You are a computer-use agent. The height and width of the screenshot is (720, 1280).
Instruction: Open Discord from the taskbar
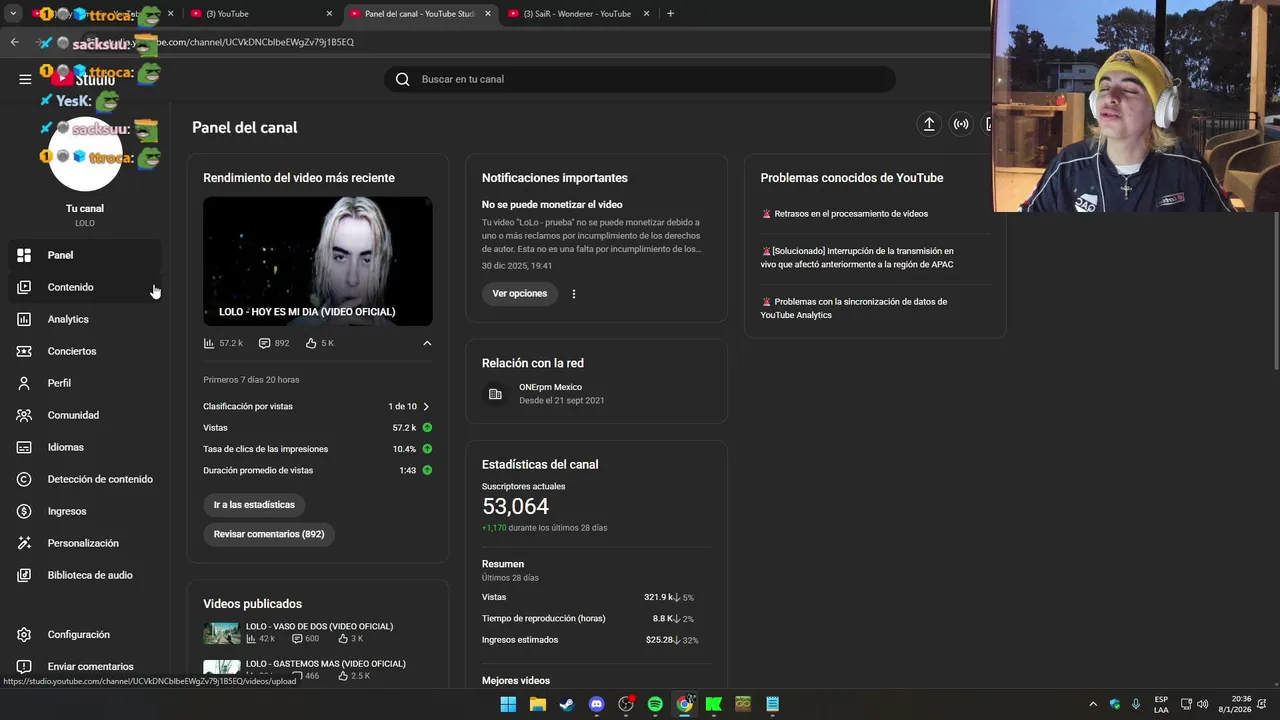point(597,704)
